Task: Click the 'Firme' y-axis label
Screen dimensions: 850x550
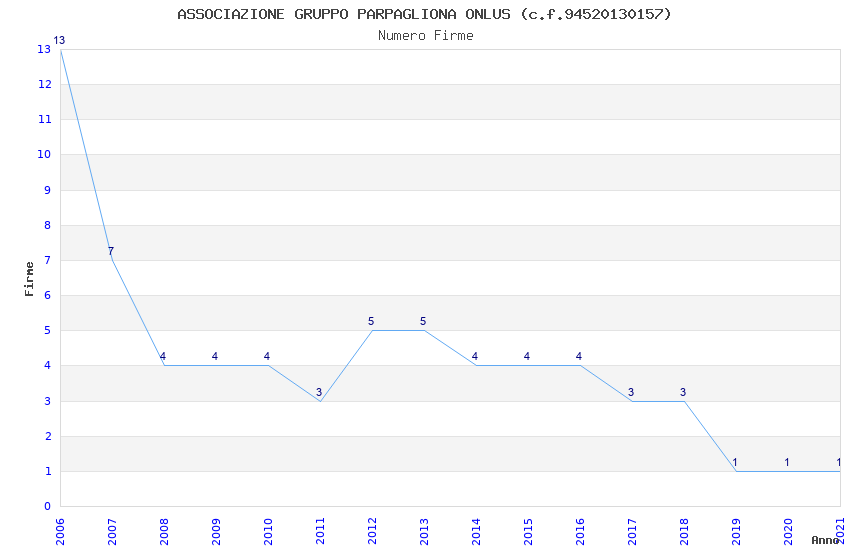Action: tap(29, 278)
